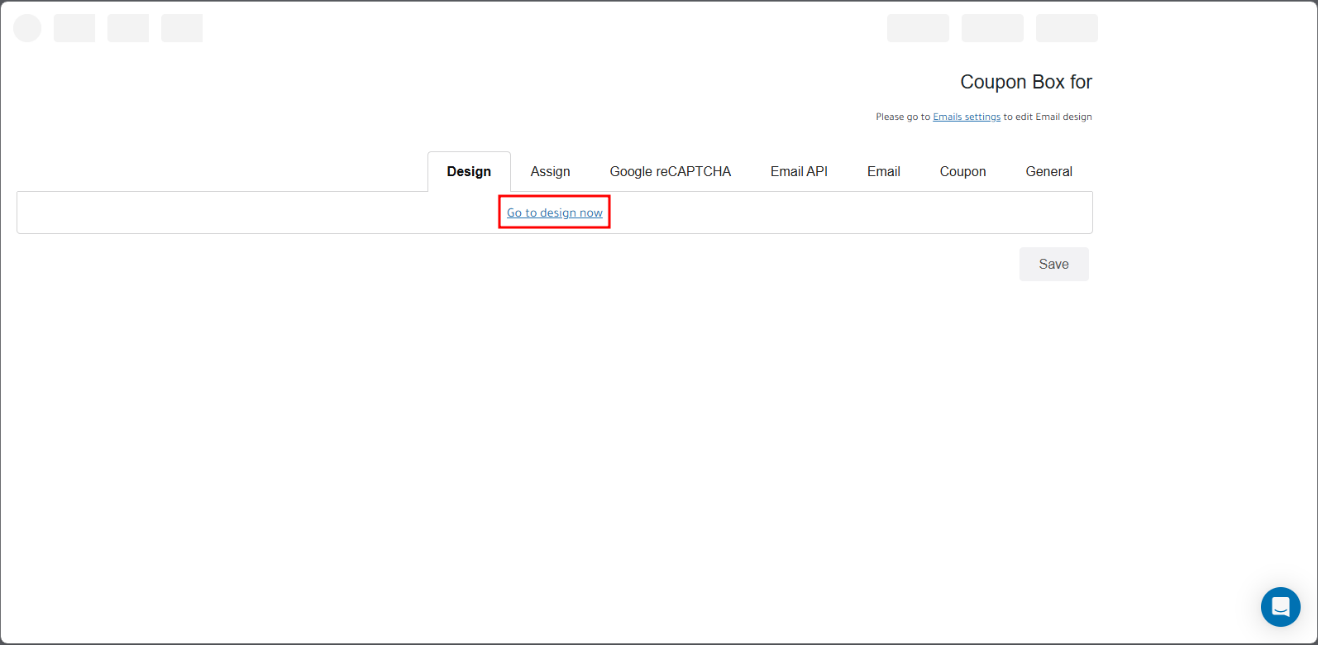The height and width of the screenshot is (645, 1318).
Task: Go to the Email API tab
Action: click(798, 172)
